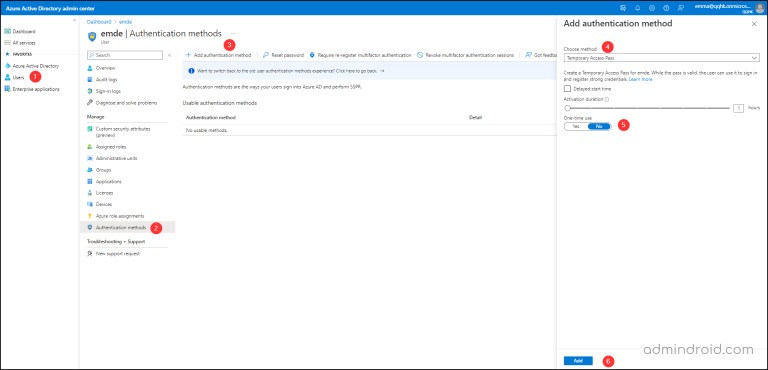Click the Groups icon
The width and height of the screenshot is (768, 370).
90,170
